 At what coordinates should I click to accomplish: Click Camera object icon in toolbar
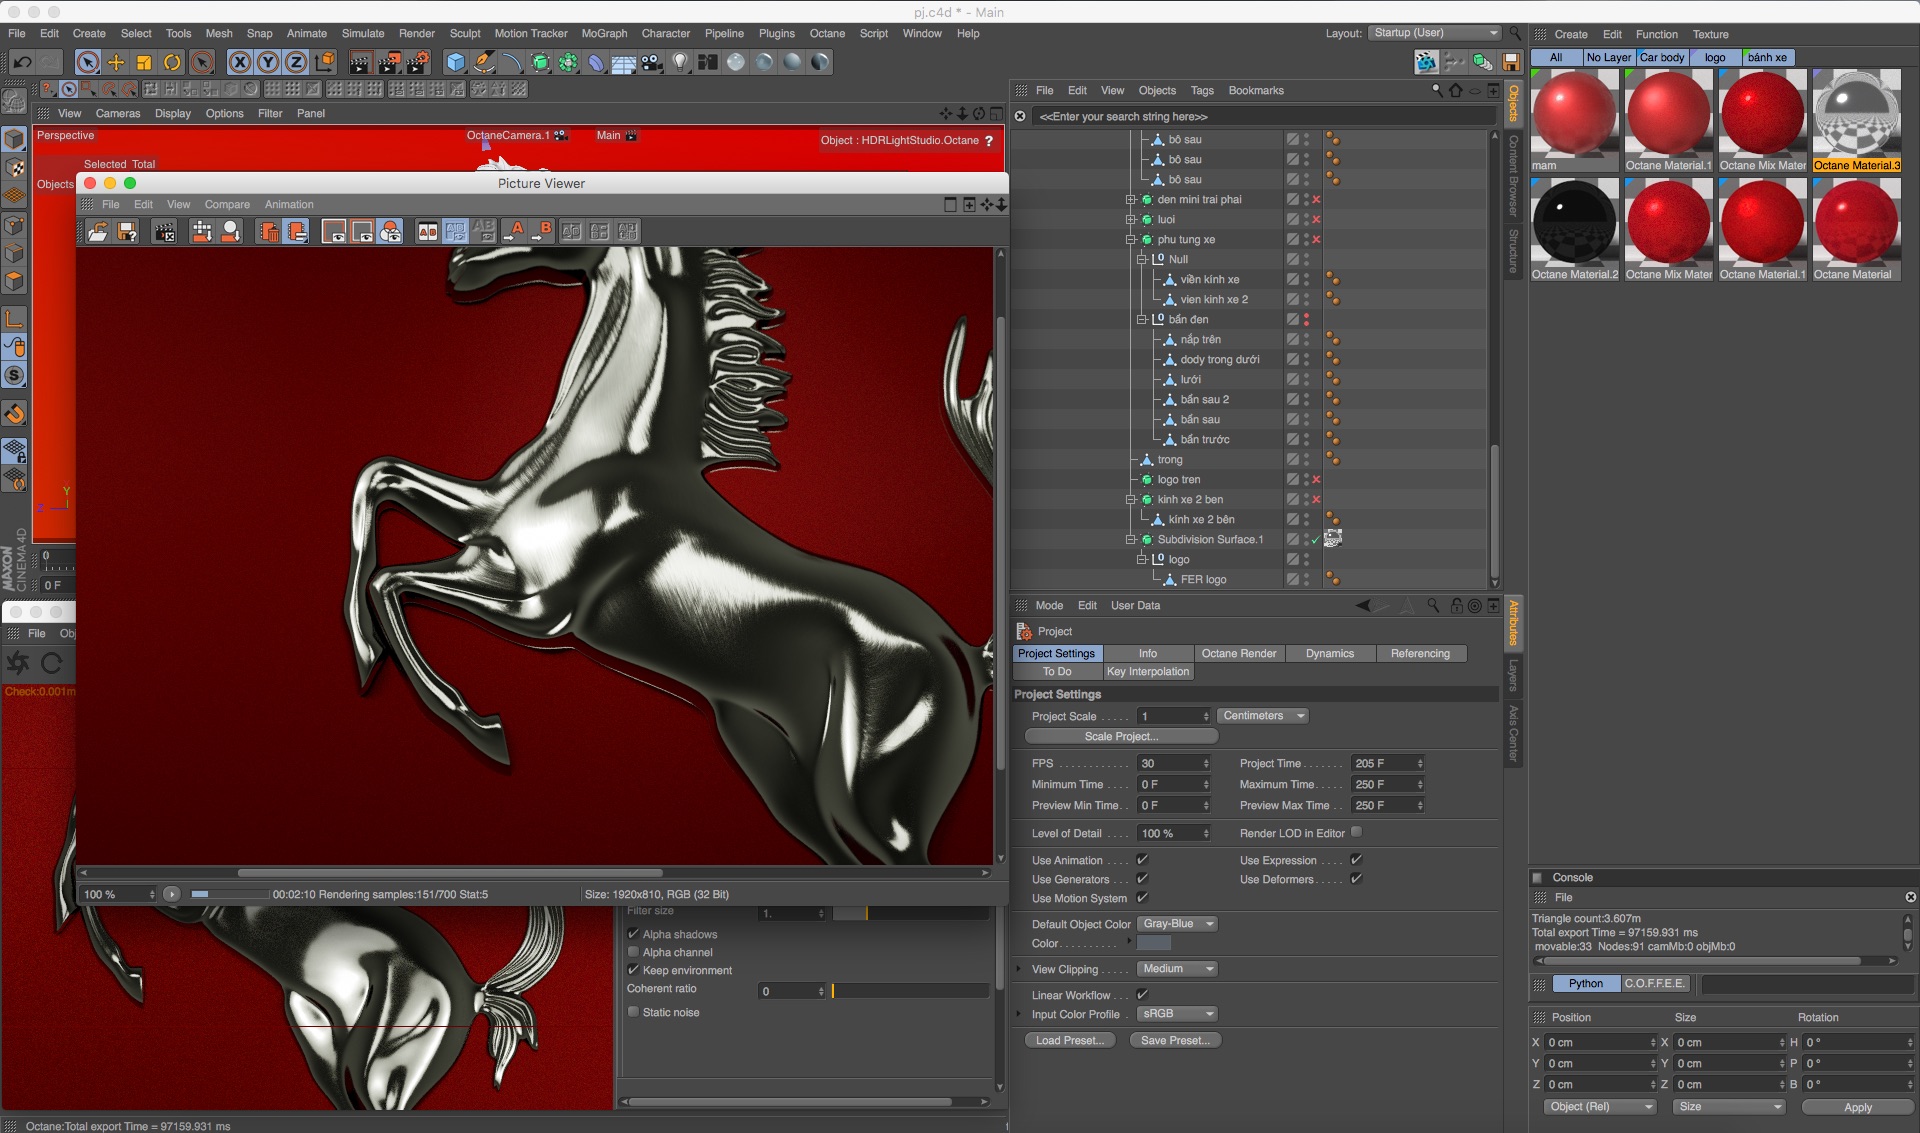click(652, 62)
